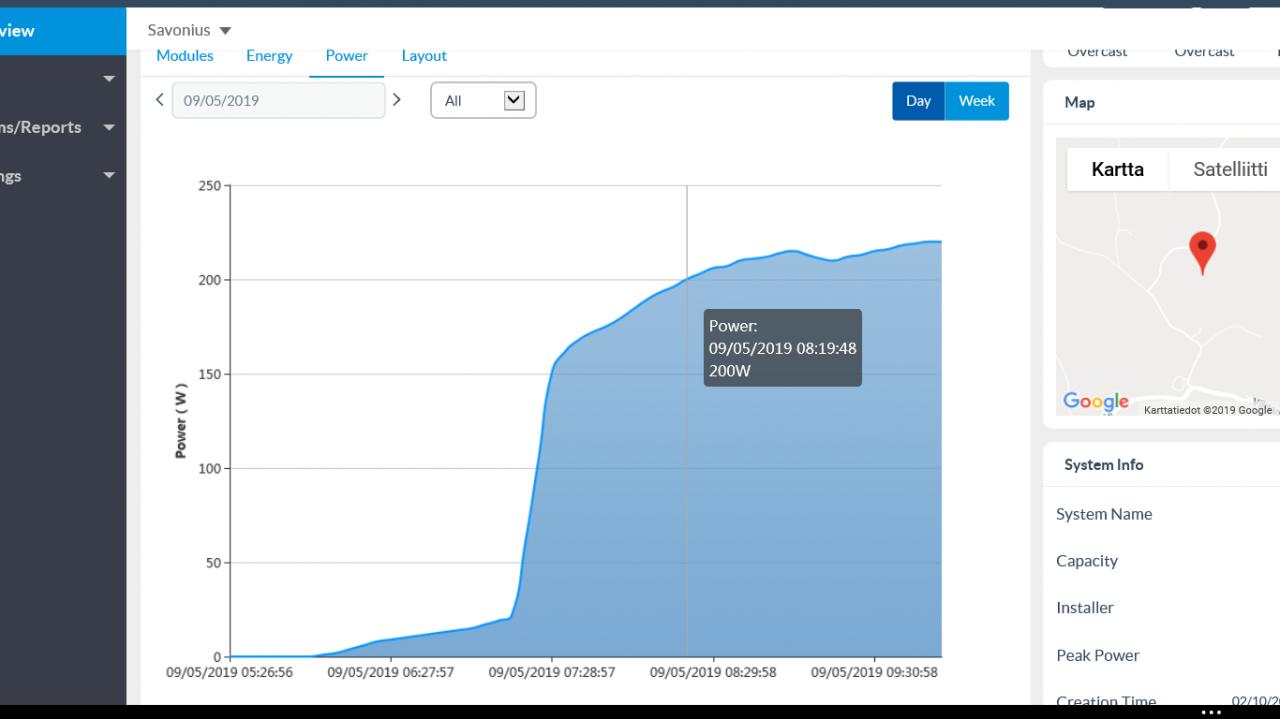Viewport: 1280px width, 719px height.
Task: Click the Google logo on the map
Action: [1096, 402]
